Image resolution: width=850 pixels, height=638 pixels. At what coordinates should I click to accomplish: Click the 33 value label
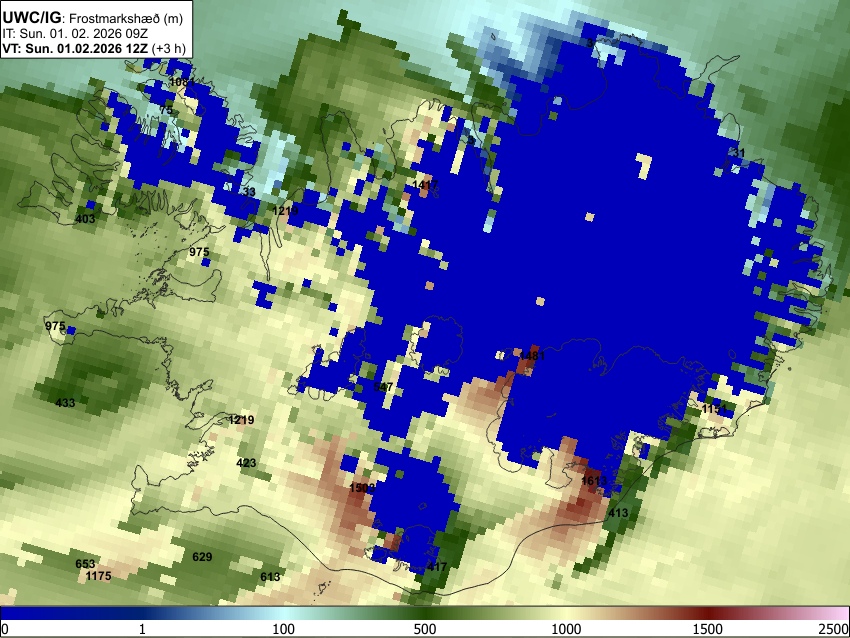(x=249, y=192)
